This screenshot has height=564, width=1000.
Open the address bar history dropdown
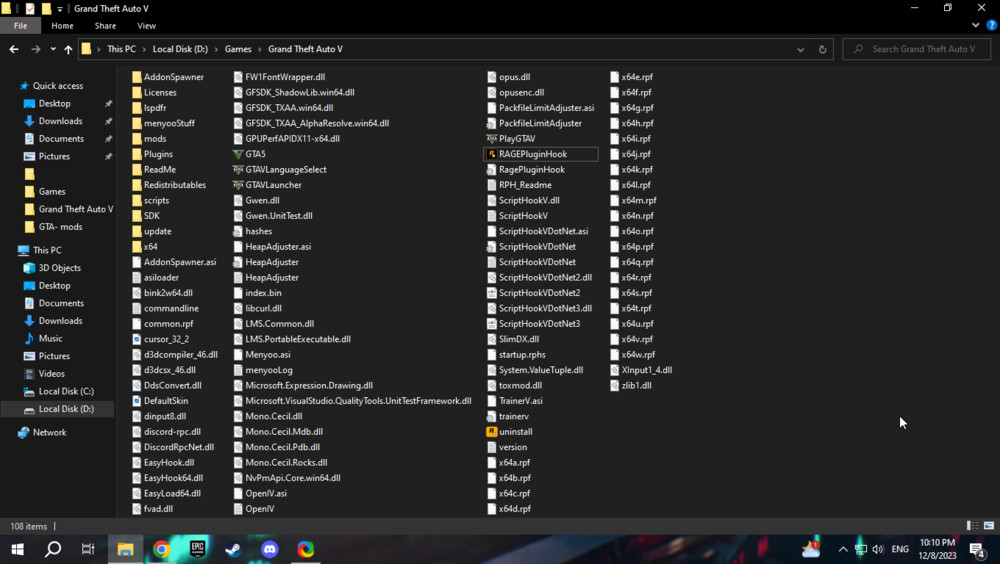pos(800,49)
